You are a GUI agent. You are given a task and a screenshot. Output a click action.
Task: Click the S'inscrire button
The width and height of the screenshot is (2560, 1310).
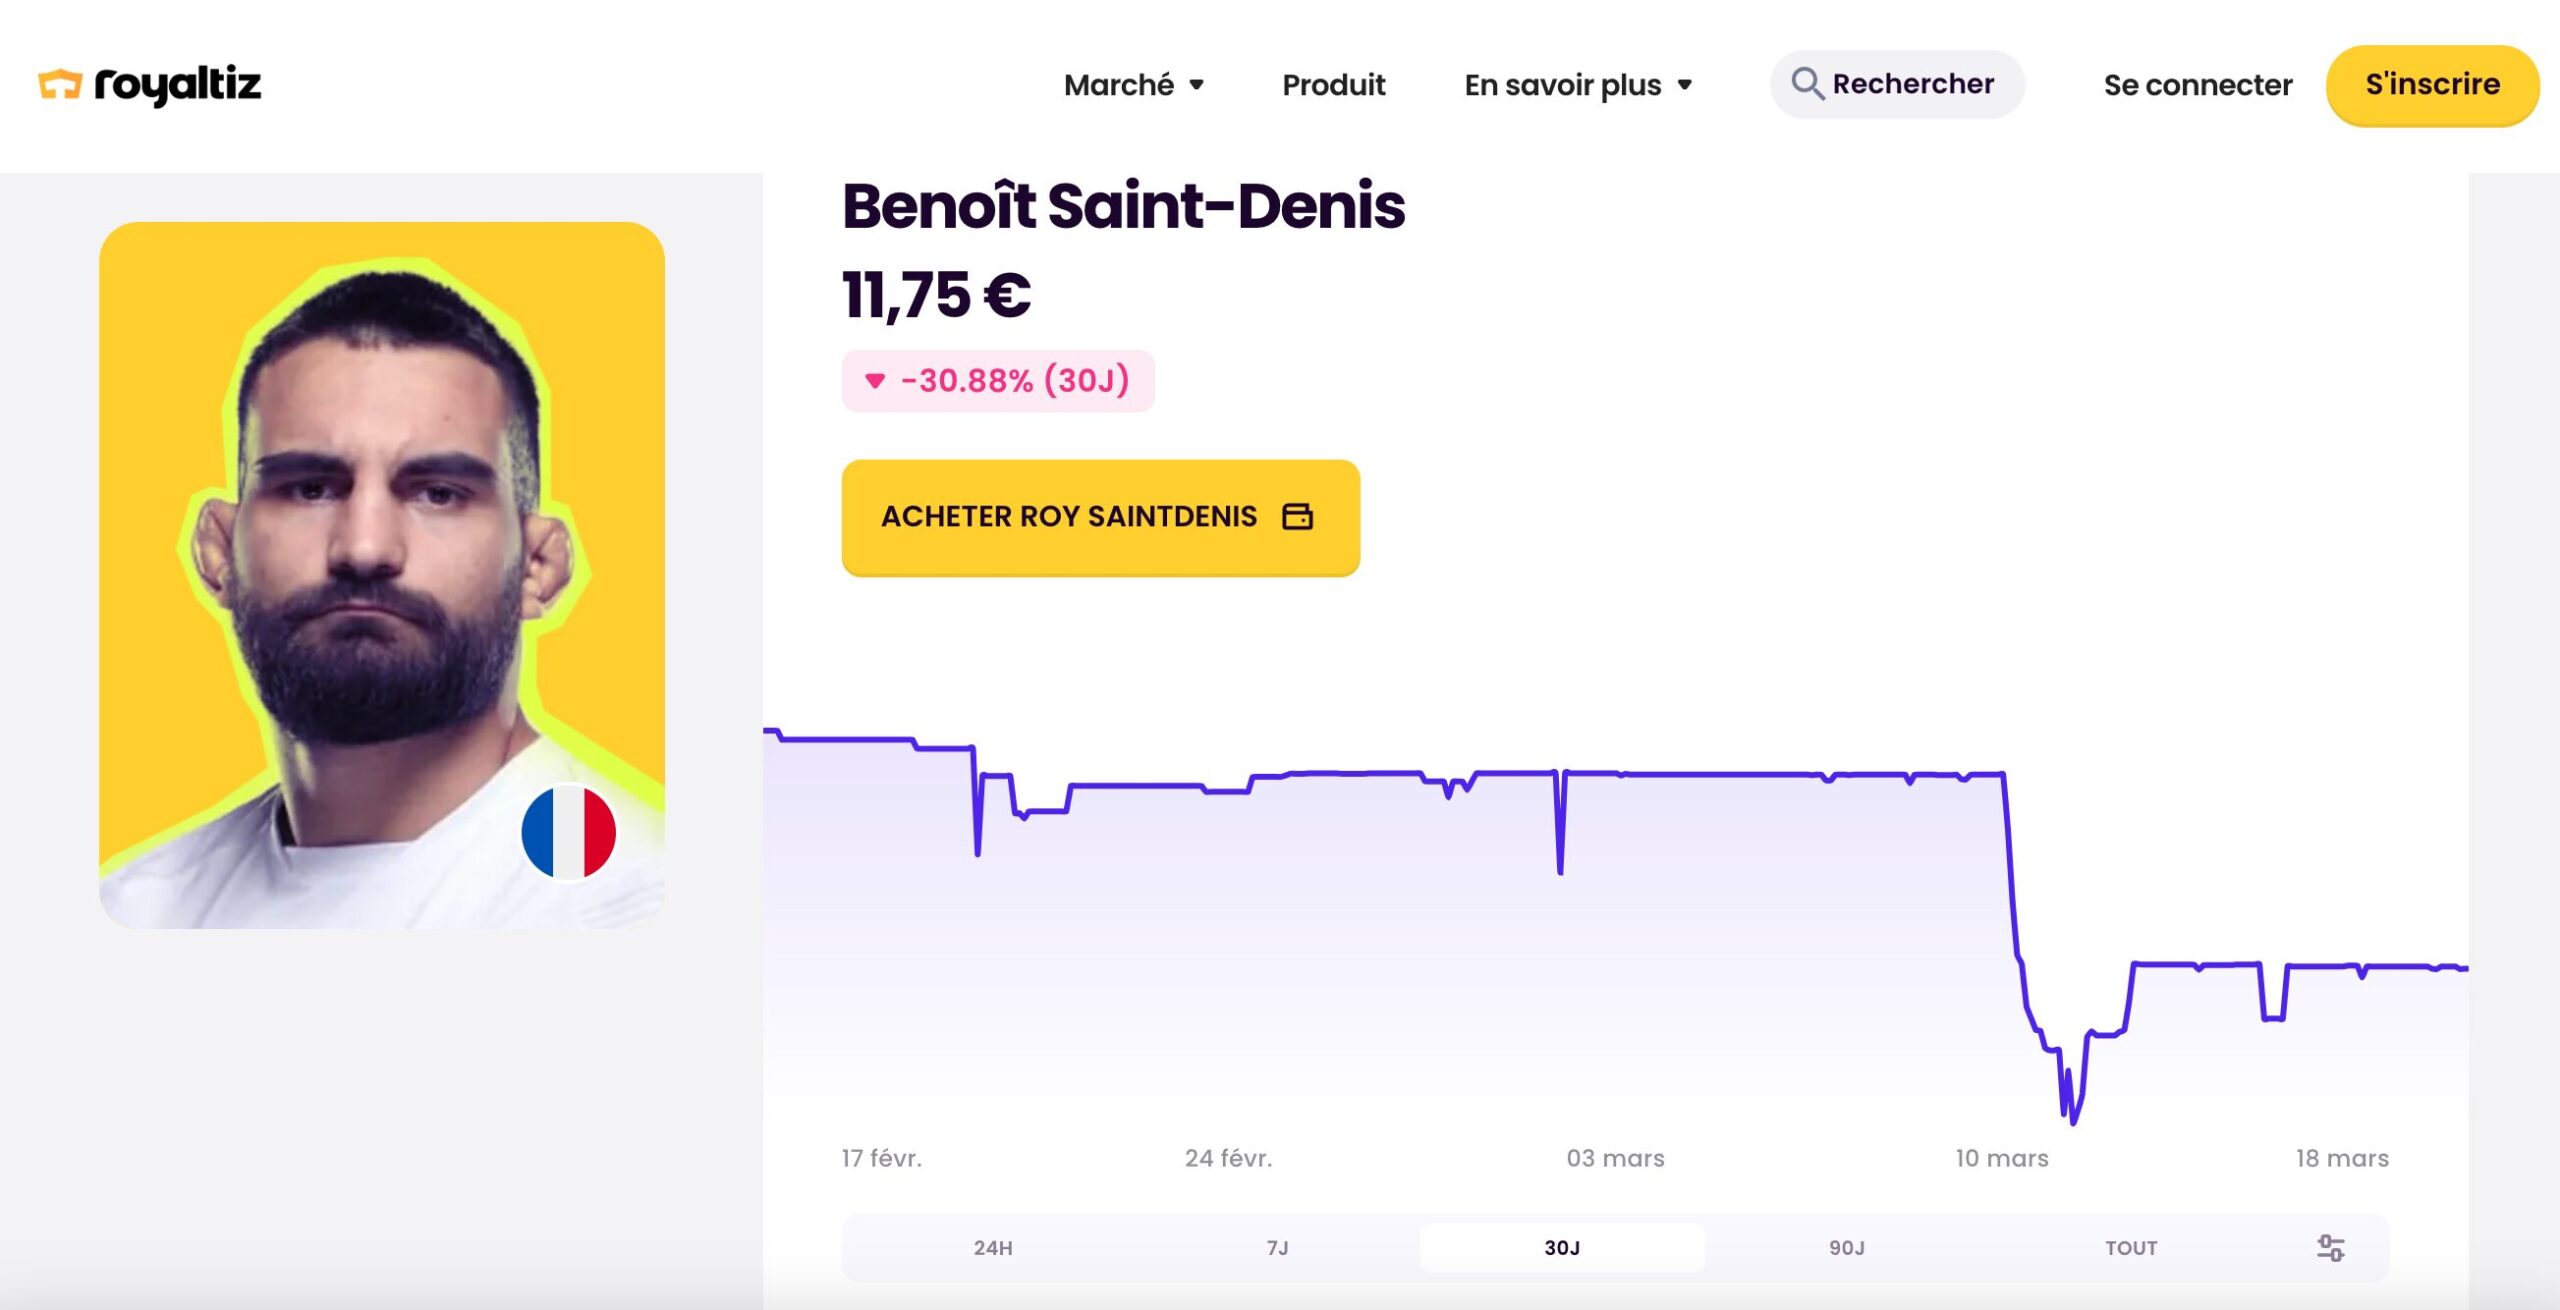tap(2432, 85)
